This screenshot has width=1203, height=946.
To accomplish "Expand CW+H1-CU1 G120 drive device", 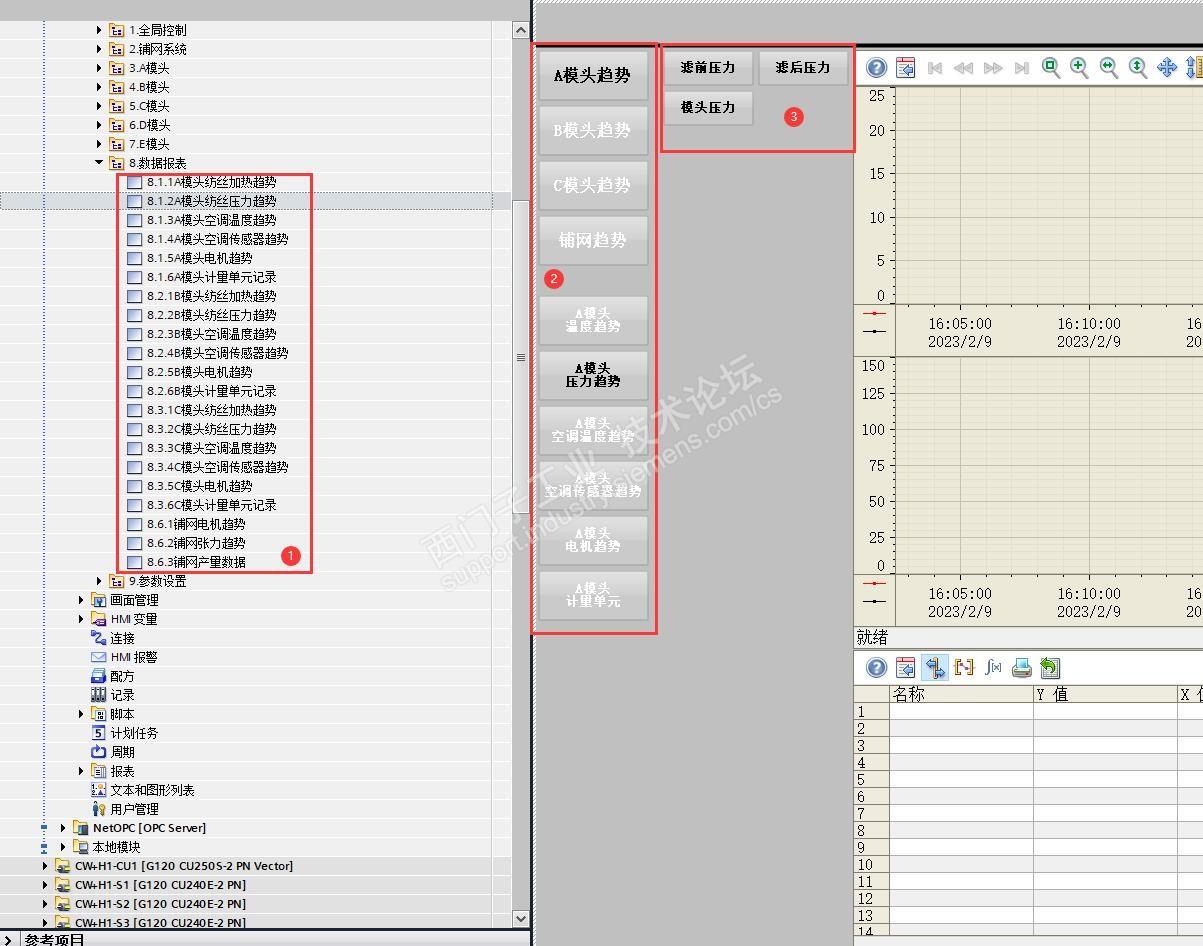I will [x=45, y=866].
